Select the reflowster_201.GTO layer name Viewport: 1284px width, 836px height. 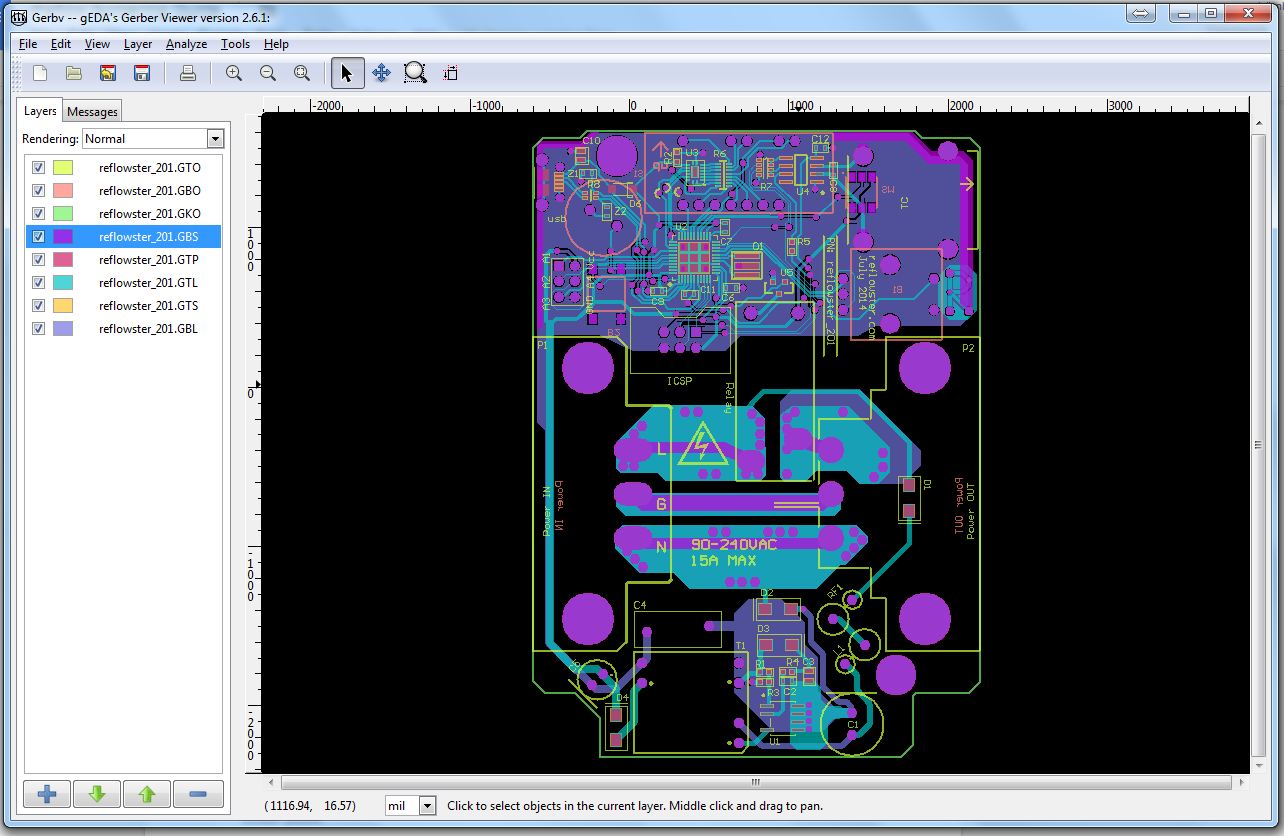[x=150, y=168]
